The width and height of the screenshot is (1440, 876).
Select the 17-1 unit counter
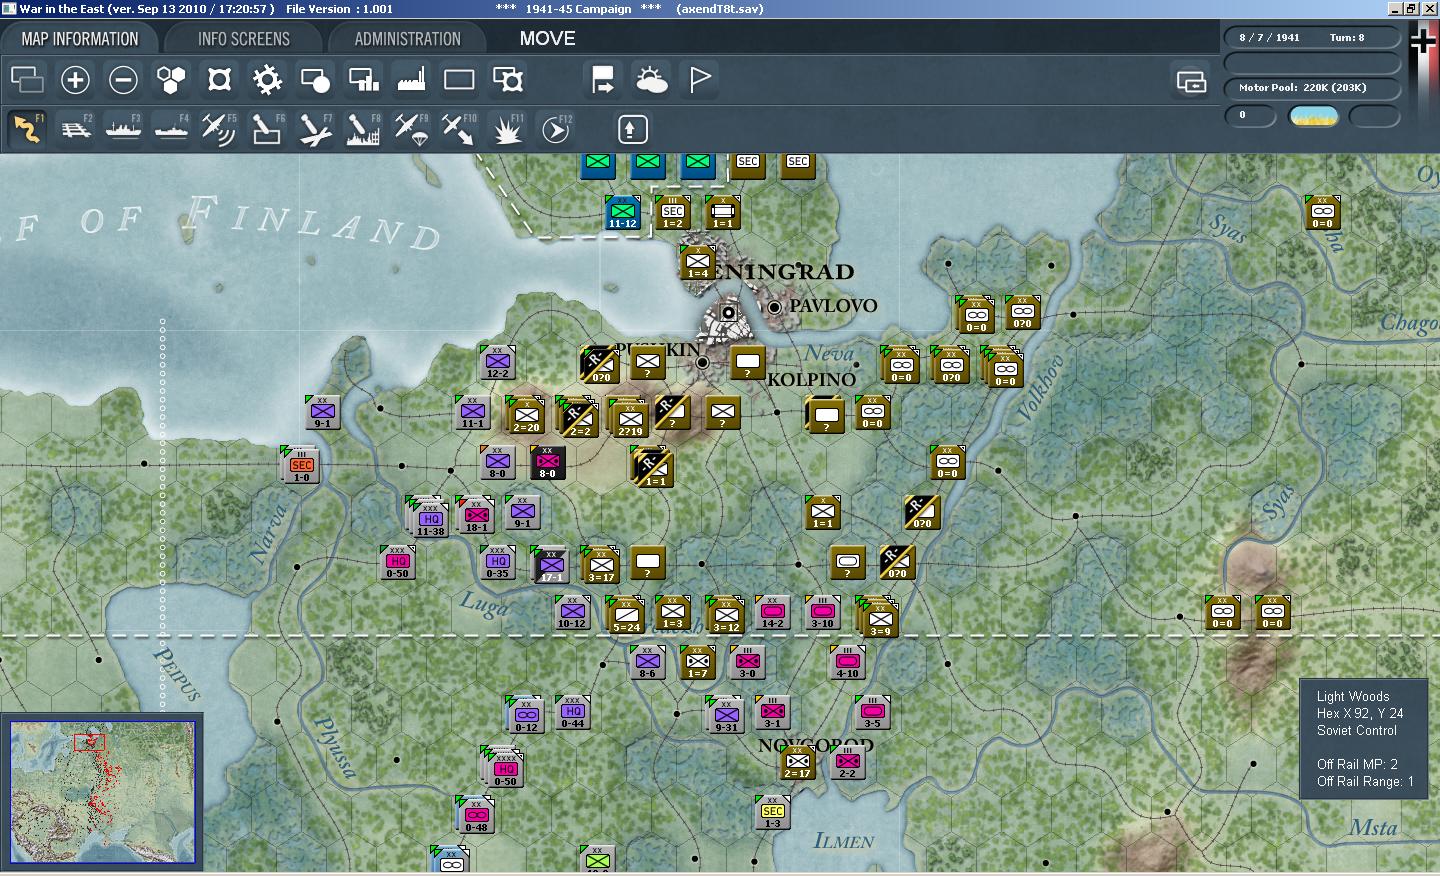(x=550, y=565)
